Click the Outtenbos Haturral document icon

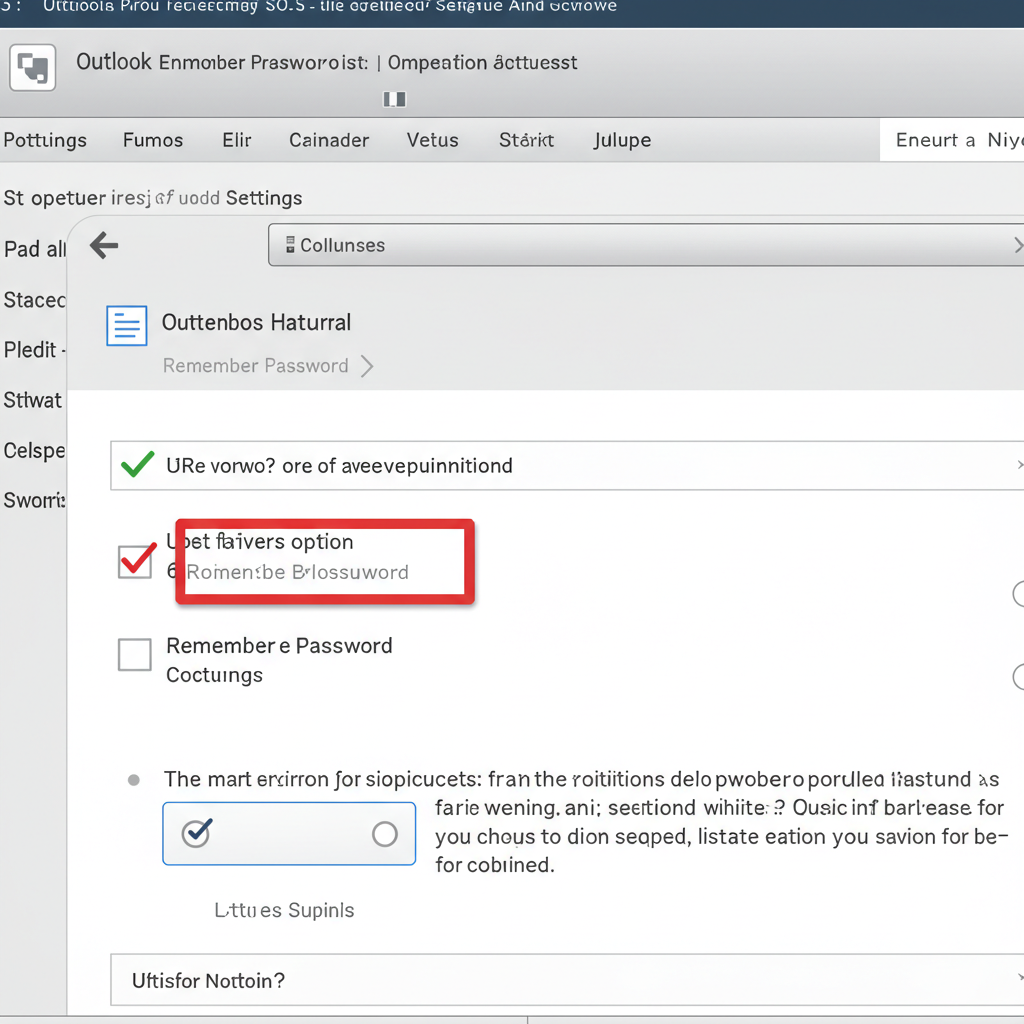pyautogui.click(x=127, y=325)
